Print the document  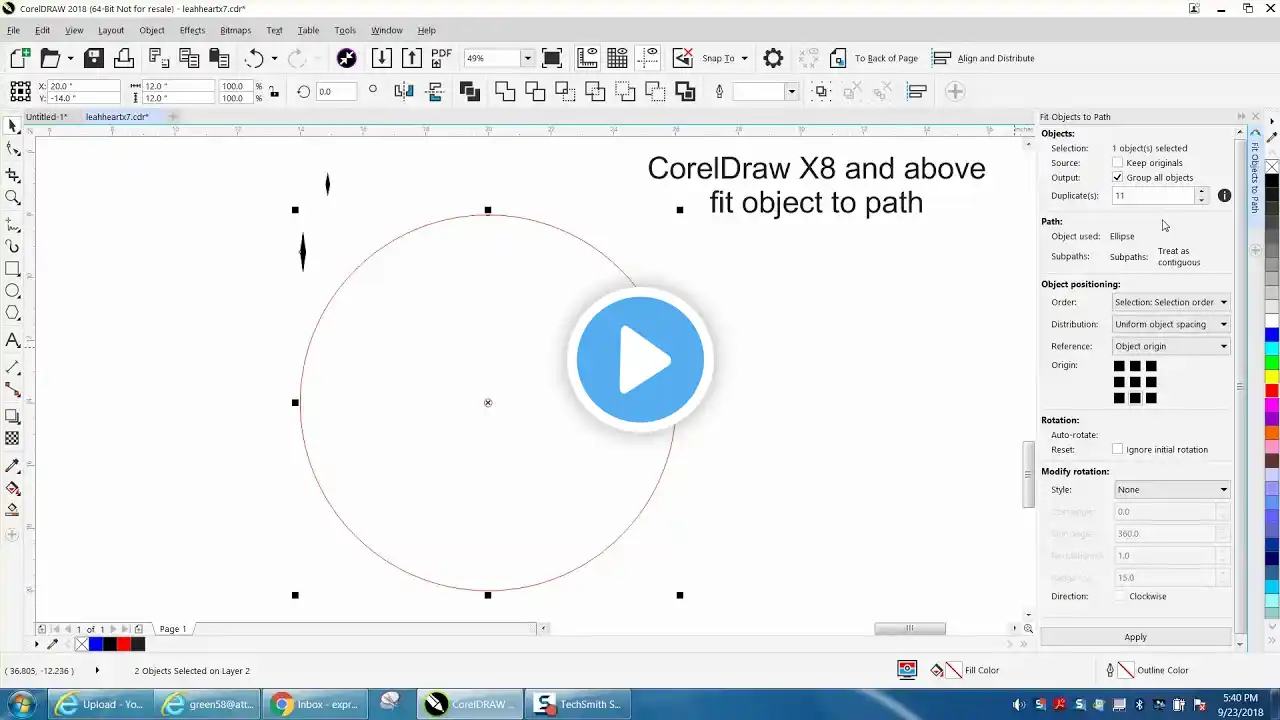tap(124, 58)
